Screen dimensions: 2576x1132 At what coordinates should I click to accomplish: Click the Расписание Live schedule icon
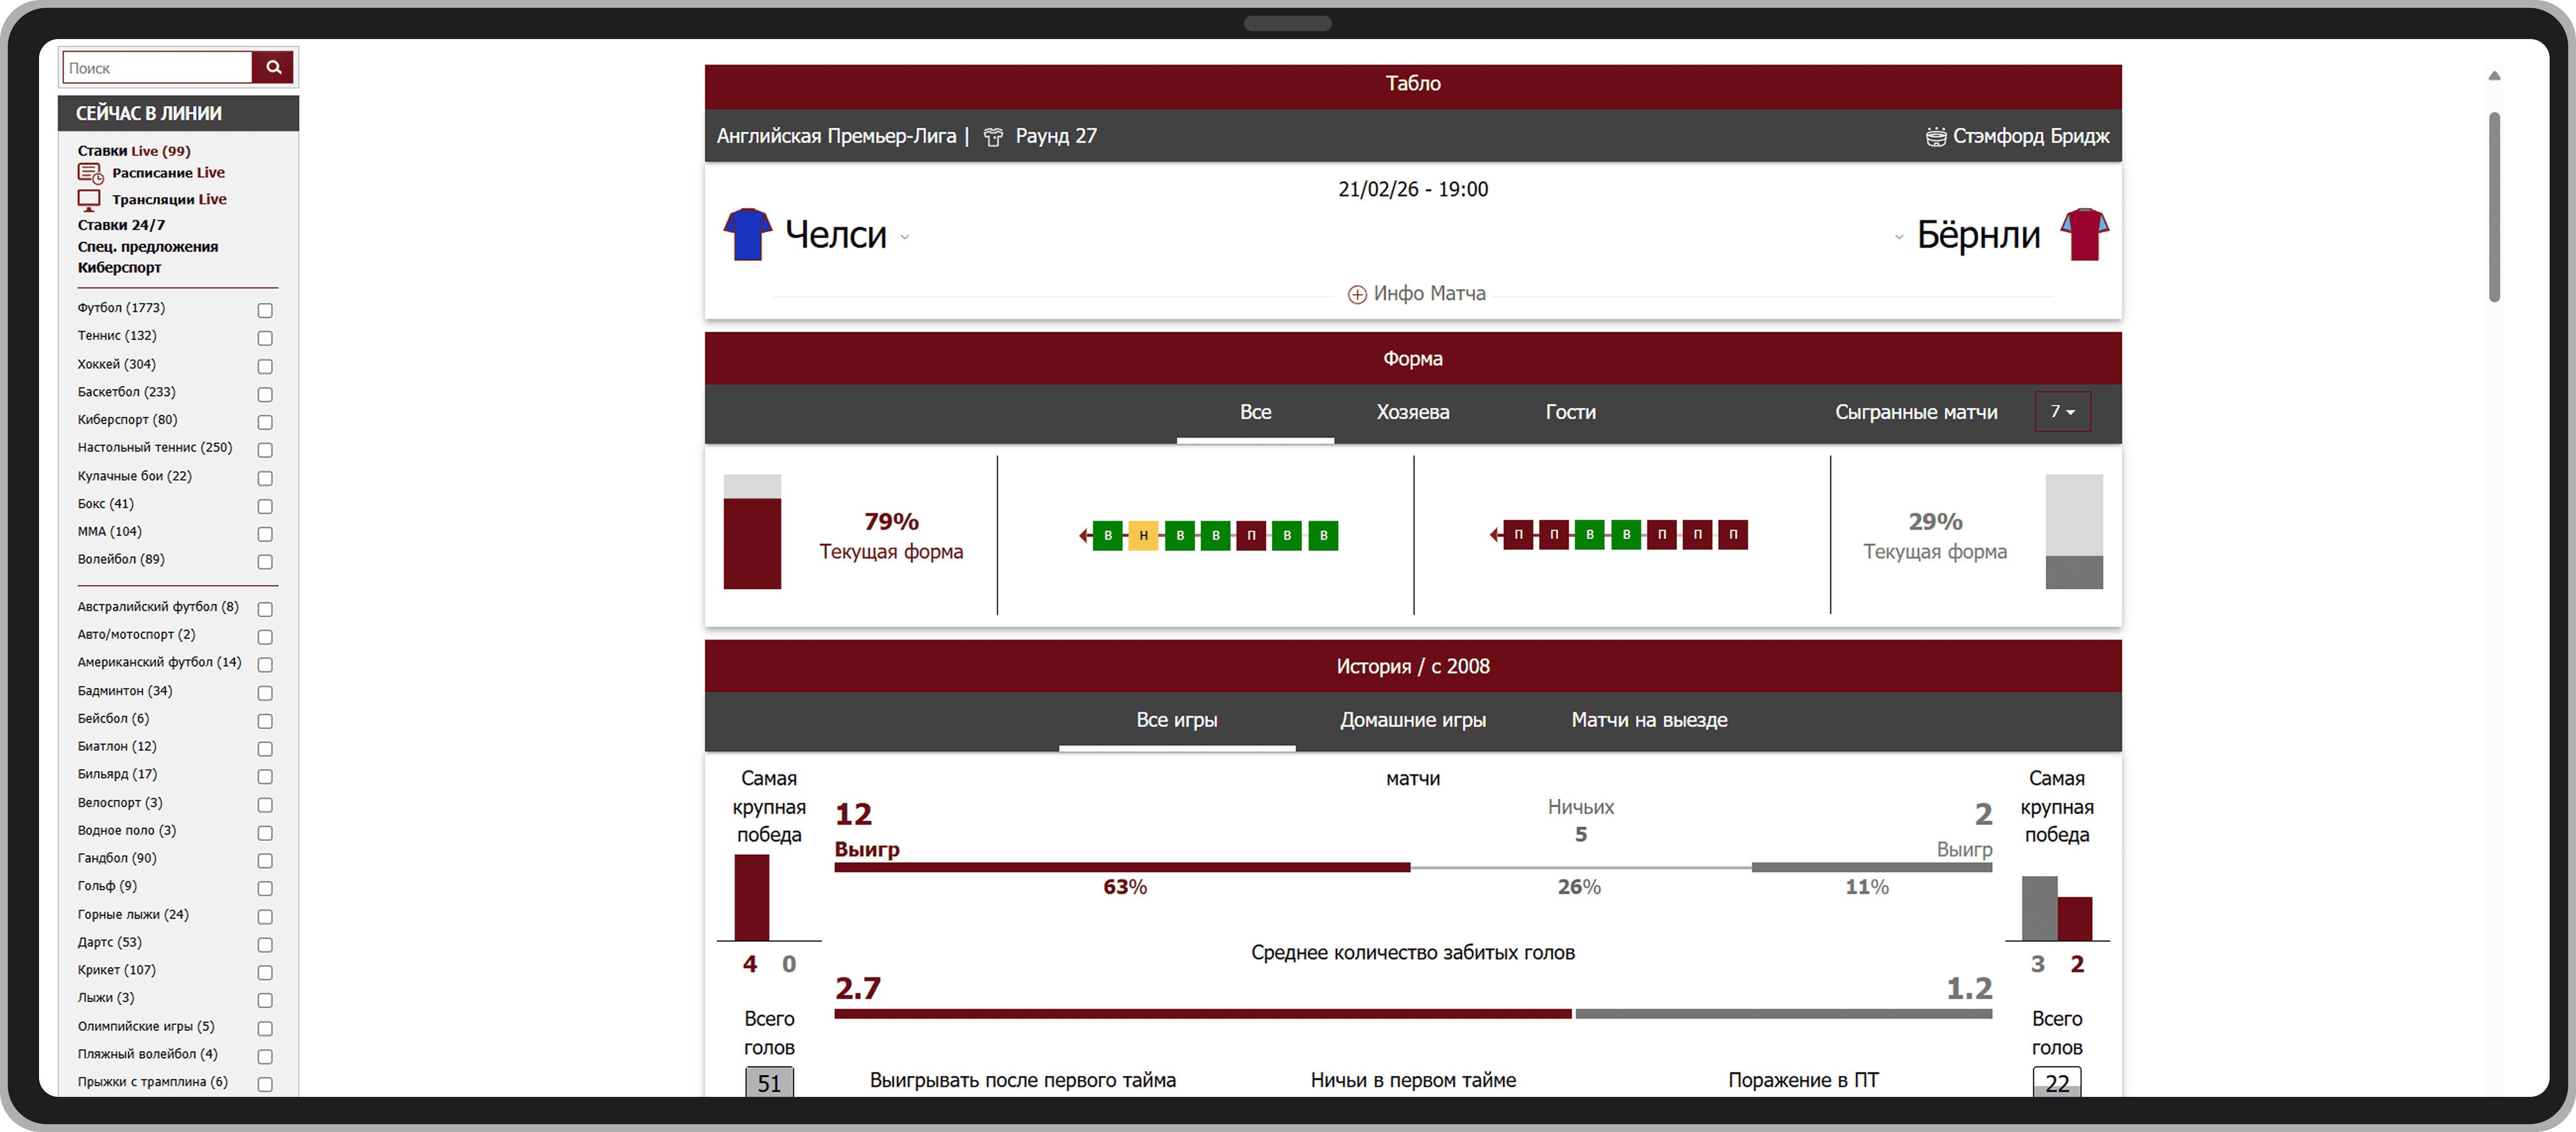click(90, 173)
